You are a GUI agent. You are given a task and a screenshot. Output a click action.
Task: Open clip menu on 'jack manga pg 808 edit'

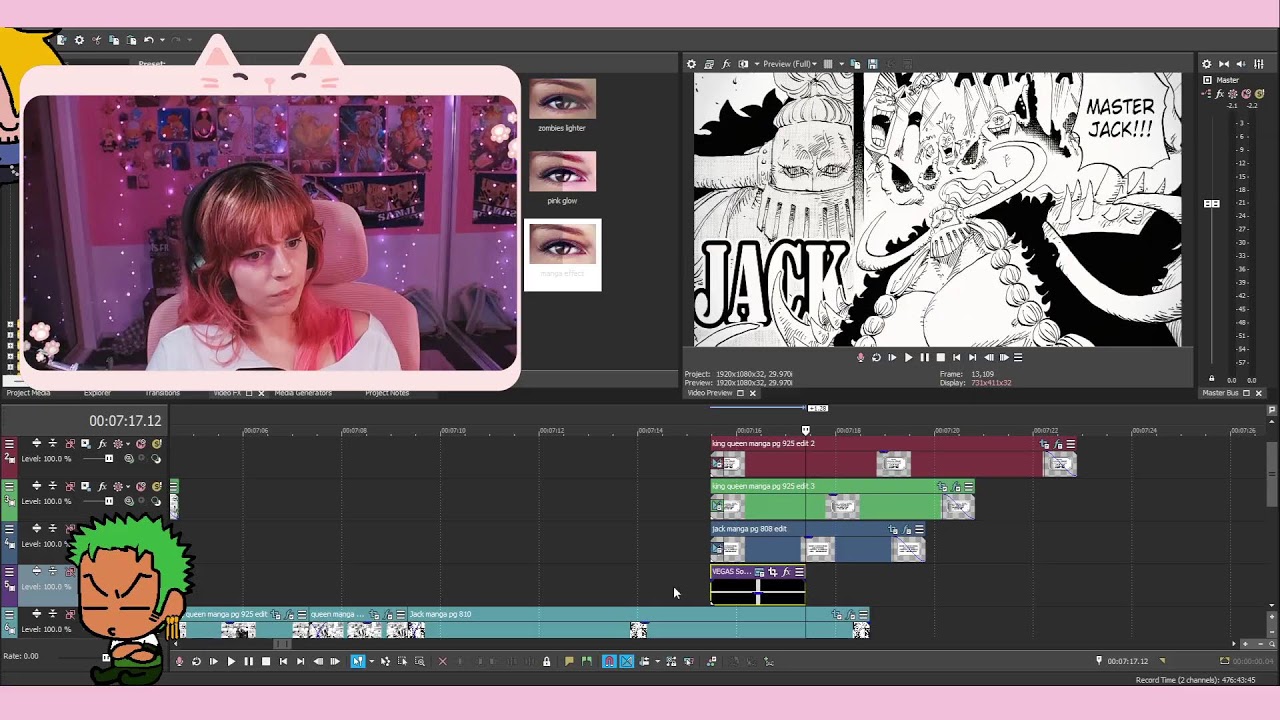pyautogui.click(x=920, y=530)
